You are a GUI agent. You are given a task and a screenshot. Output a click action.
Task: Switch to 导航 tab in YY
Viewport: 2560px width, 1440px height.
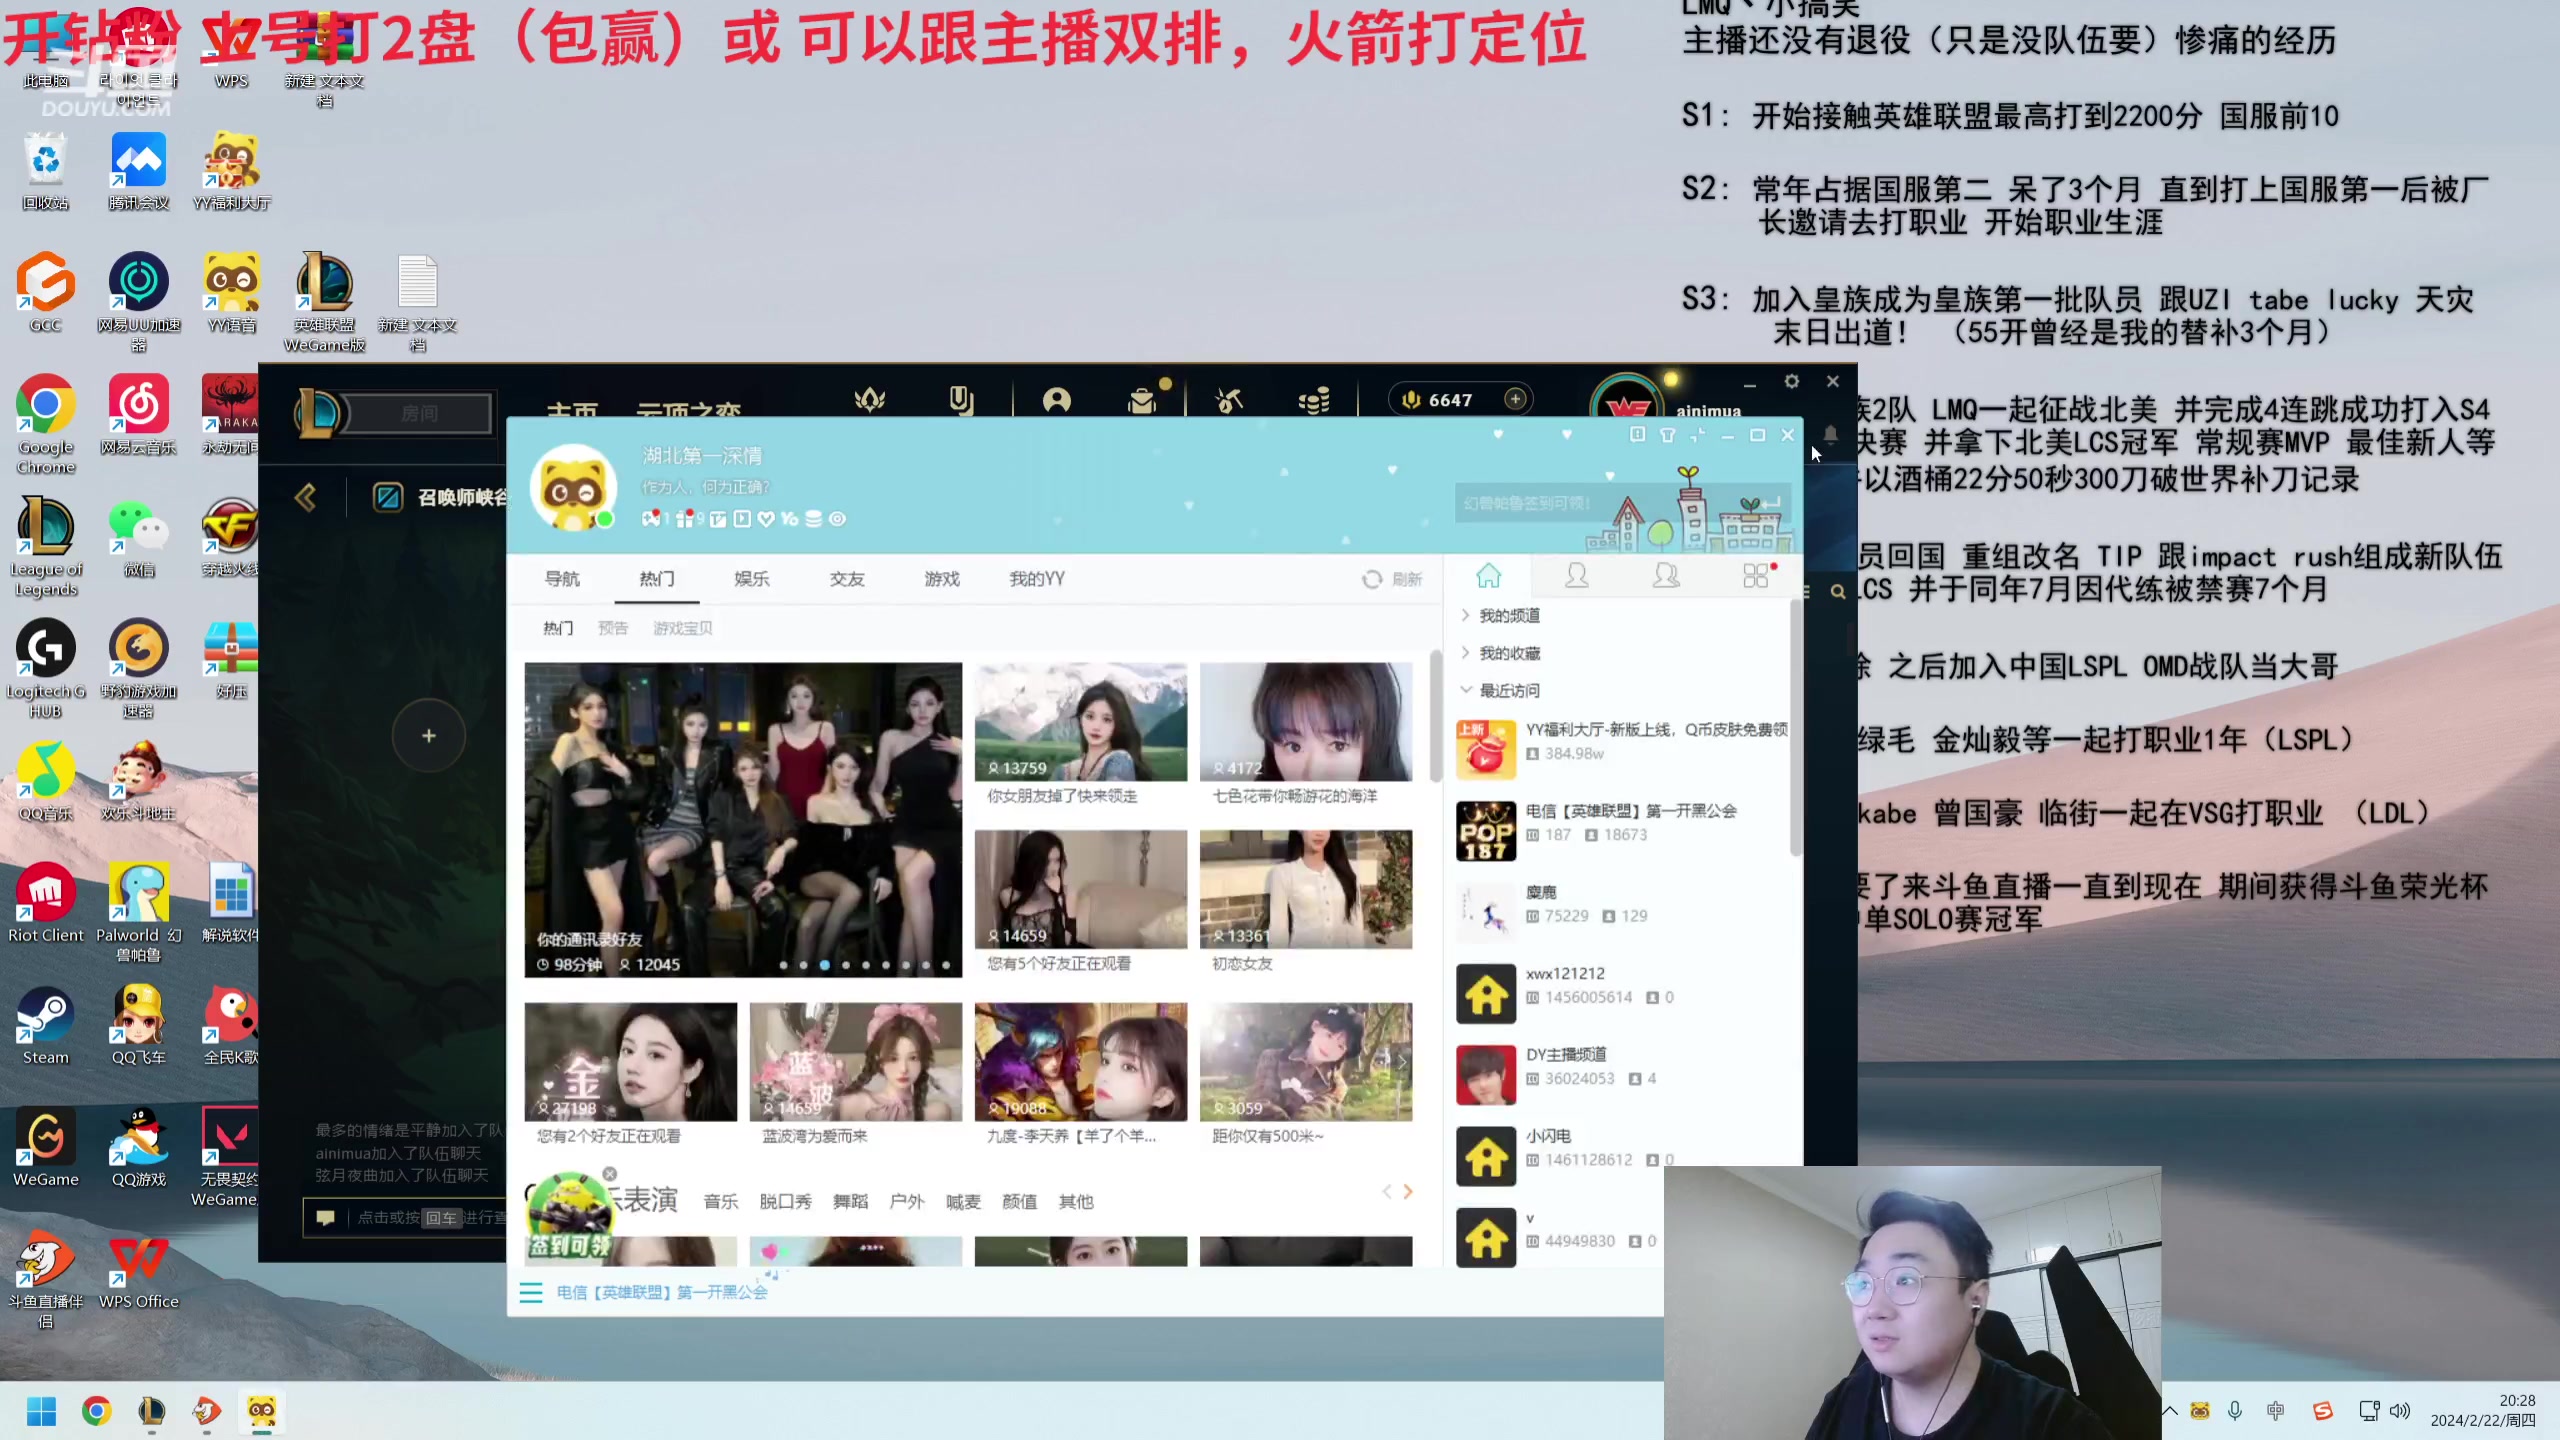562,578
